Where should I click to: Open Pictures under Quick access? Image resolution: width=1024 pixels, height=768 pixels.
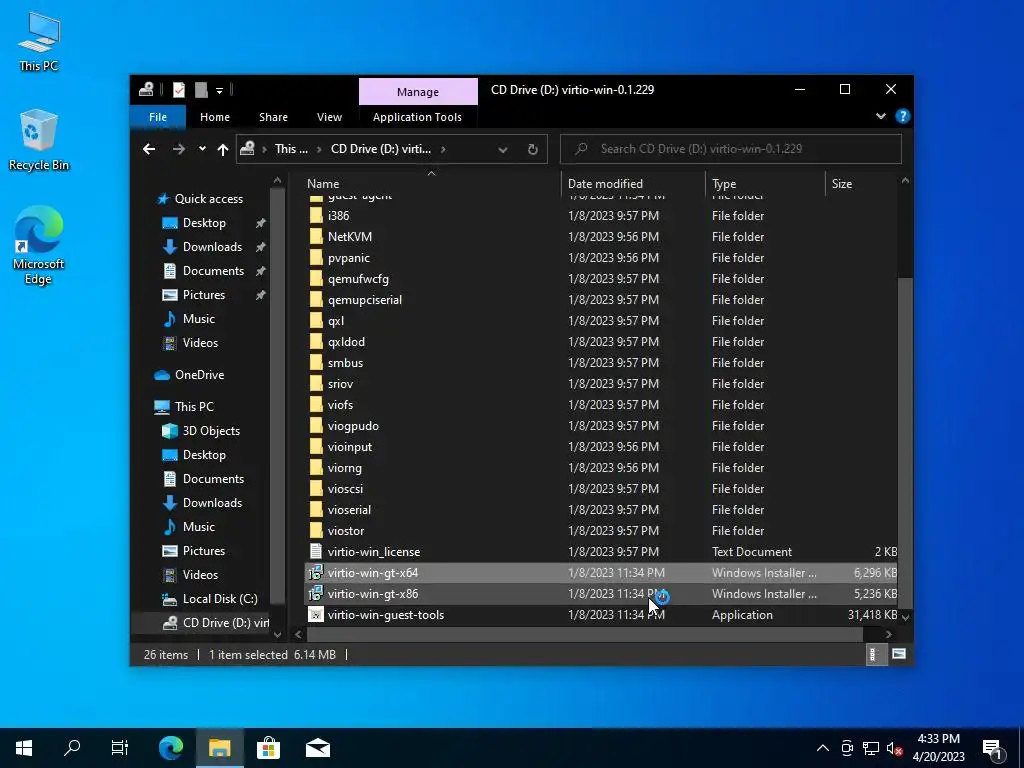click(204, 295)
